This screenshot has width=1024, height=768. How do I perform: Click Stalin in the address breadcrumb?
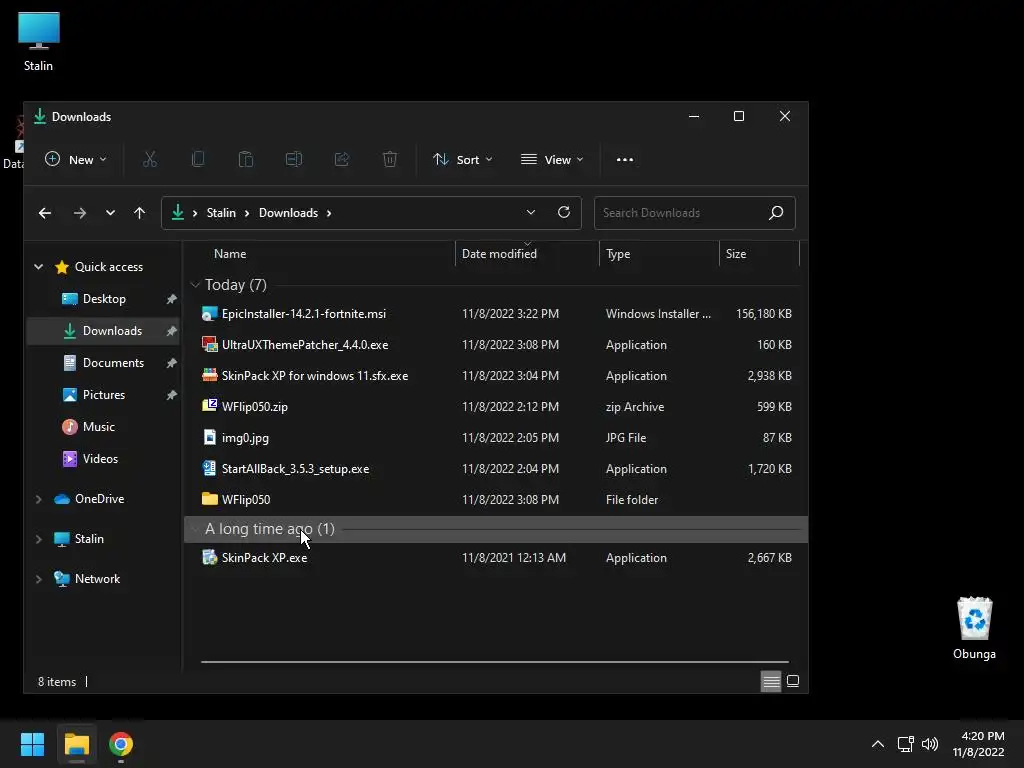point(221,213)
